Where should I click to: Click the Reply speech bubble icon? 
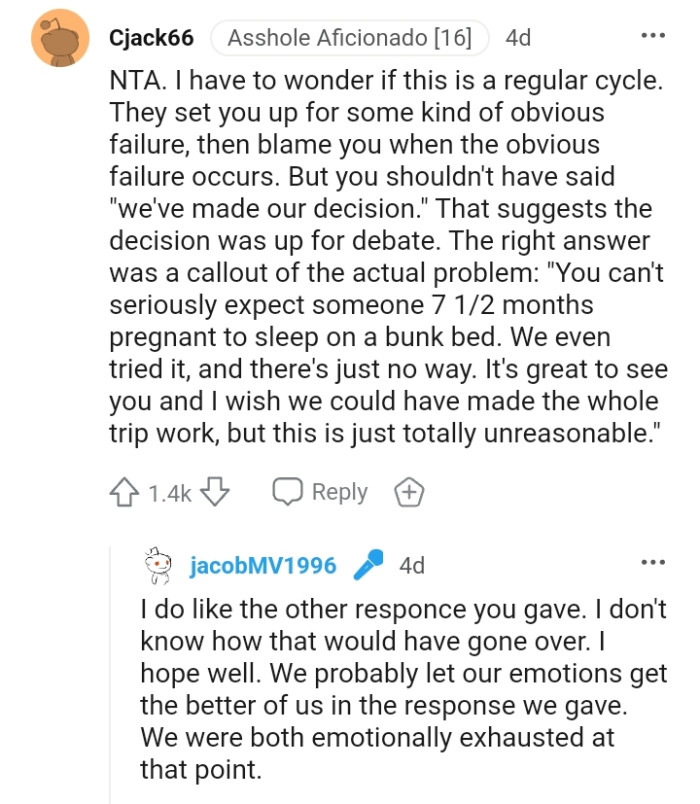pyautogui.click(x=290, y=491)
